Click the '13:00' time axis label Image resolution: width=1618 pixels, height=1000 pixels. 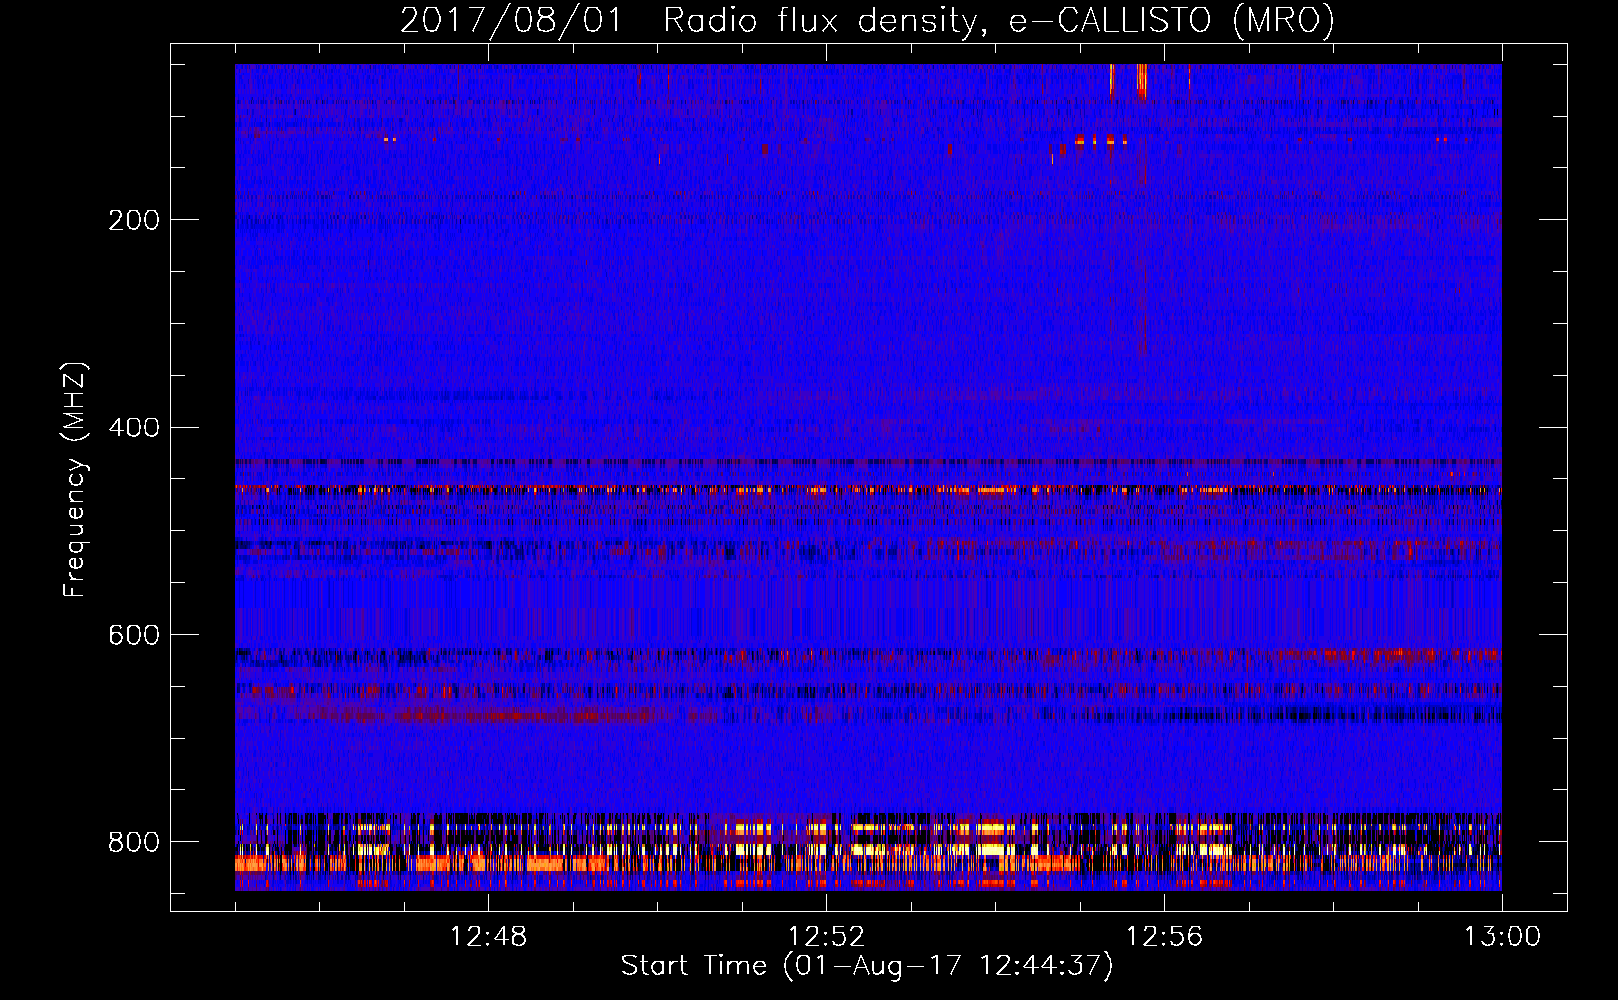pyautogui.click(x=1502, y=937)
